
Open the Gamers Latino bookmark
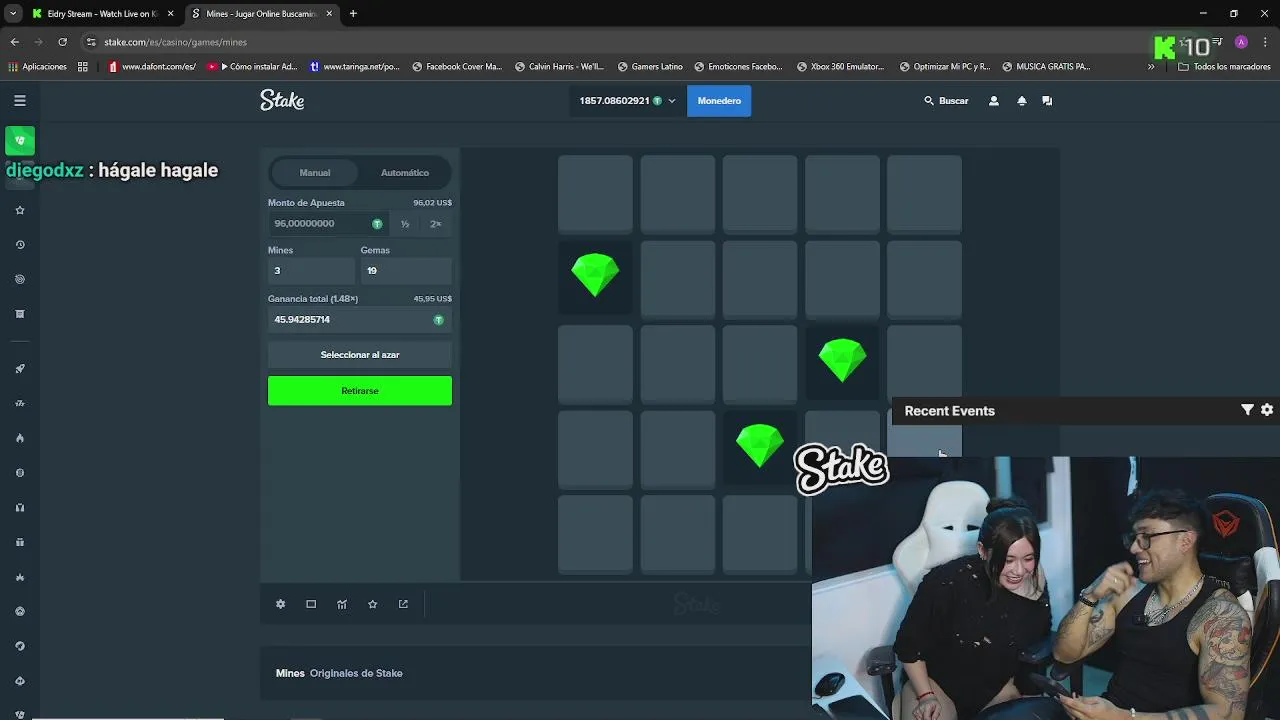[650, 67]
